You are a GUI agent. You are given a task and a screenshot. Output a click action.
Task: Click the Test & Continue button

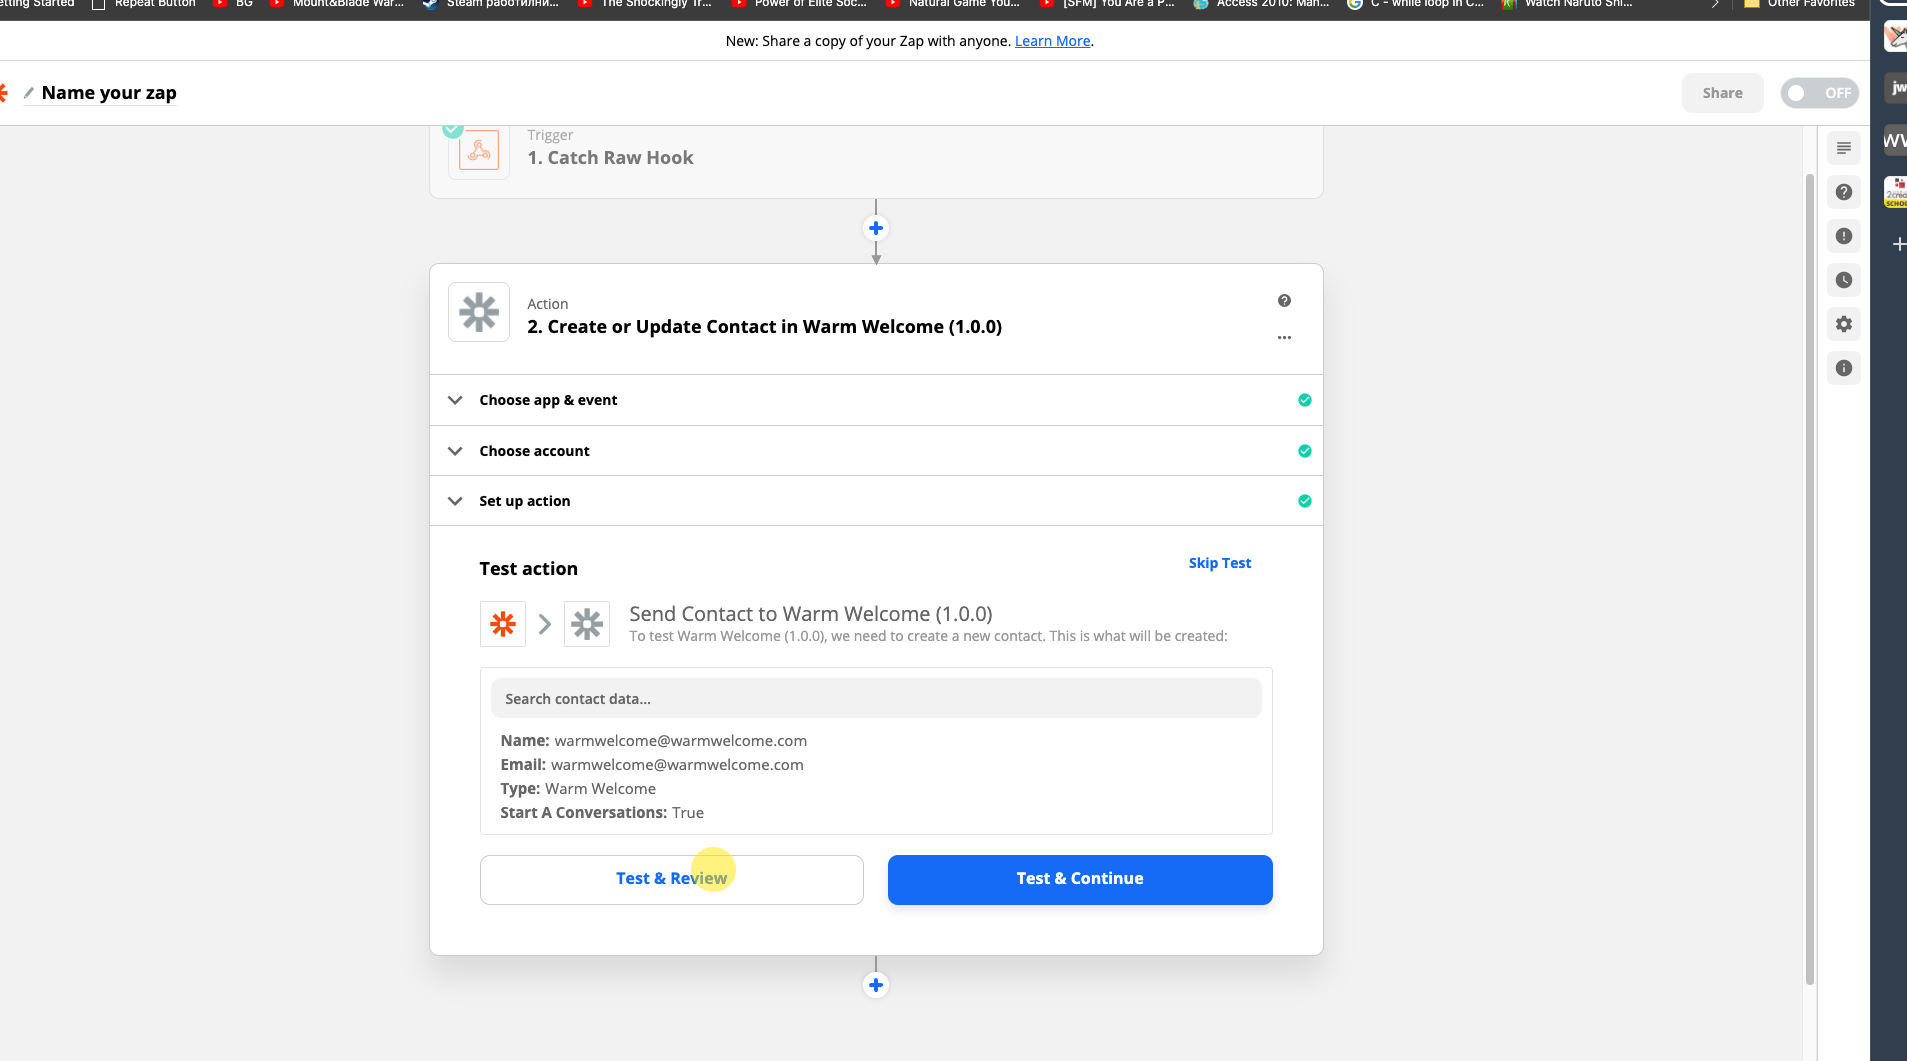pos(1080,880)
